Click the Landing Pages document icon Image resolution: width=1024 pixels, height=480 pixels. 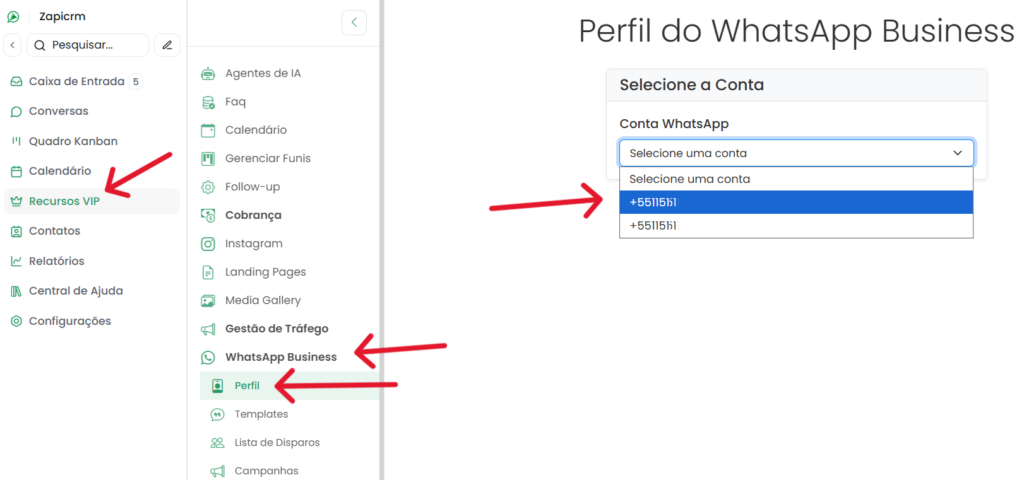pos(208,272)
